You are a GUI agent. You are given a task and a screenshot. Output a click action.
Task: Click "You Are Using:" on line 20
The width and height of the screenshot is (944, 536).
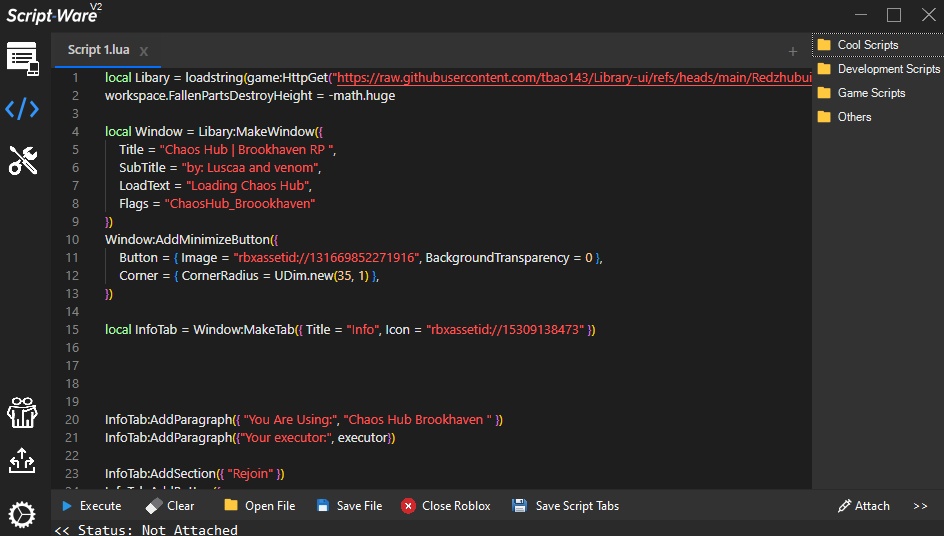pos(291,420)
